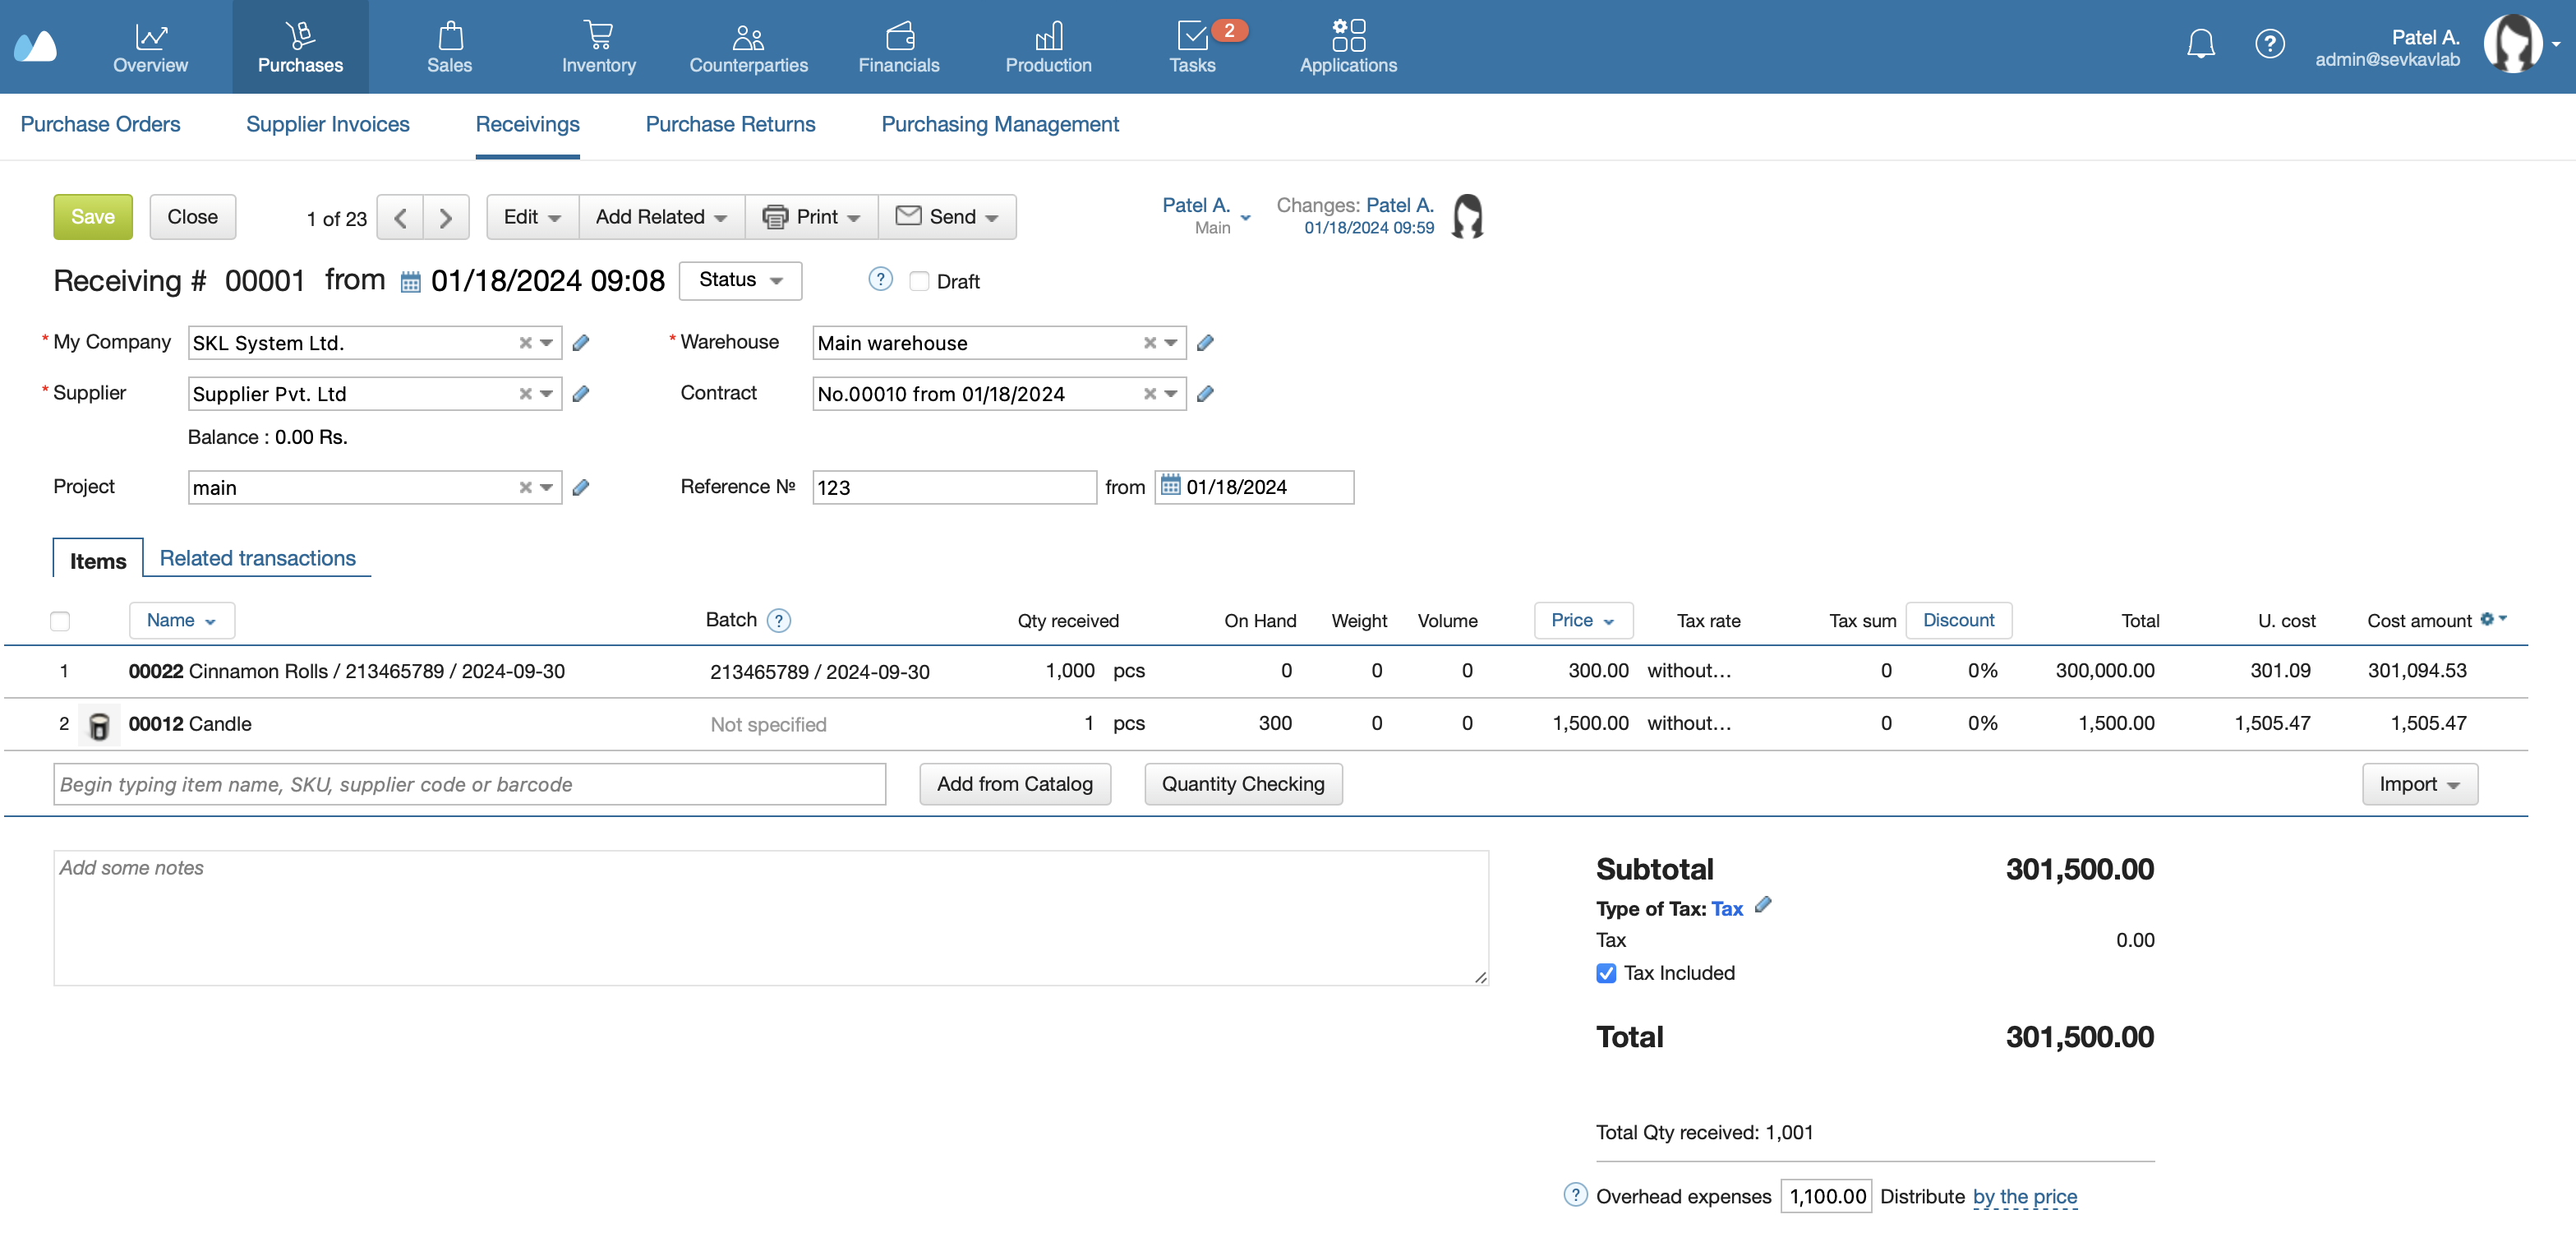Uncheck the Tax Included checkbox
This screenshot has width=2576, height=1256.
pyautogui.click(x=1606, y=973)
